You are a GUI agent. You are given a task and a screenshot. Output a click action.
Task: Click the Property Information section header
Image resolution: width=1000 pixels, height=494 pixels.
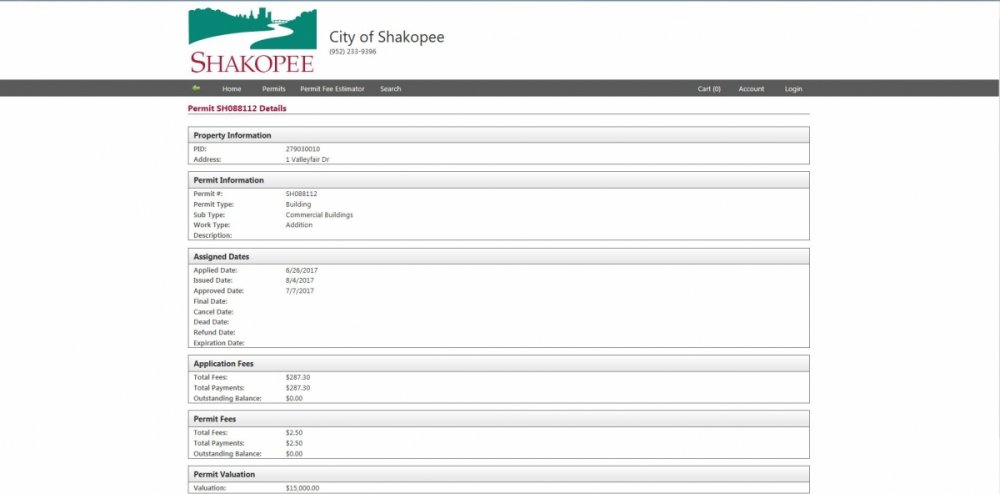(x=232, y=135)
